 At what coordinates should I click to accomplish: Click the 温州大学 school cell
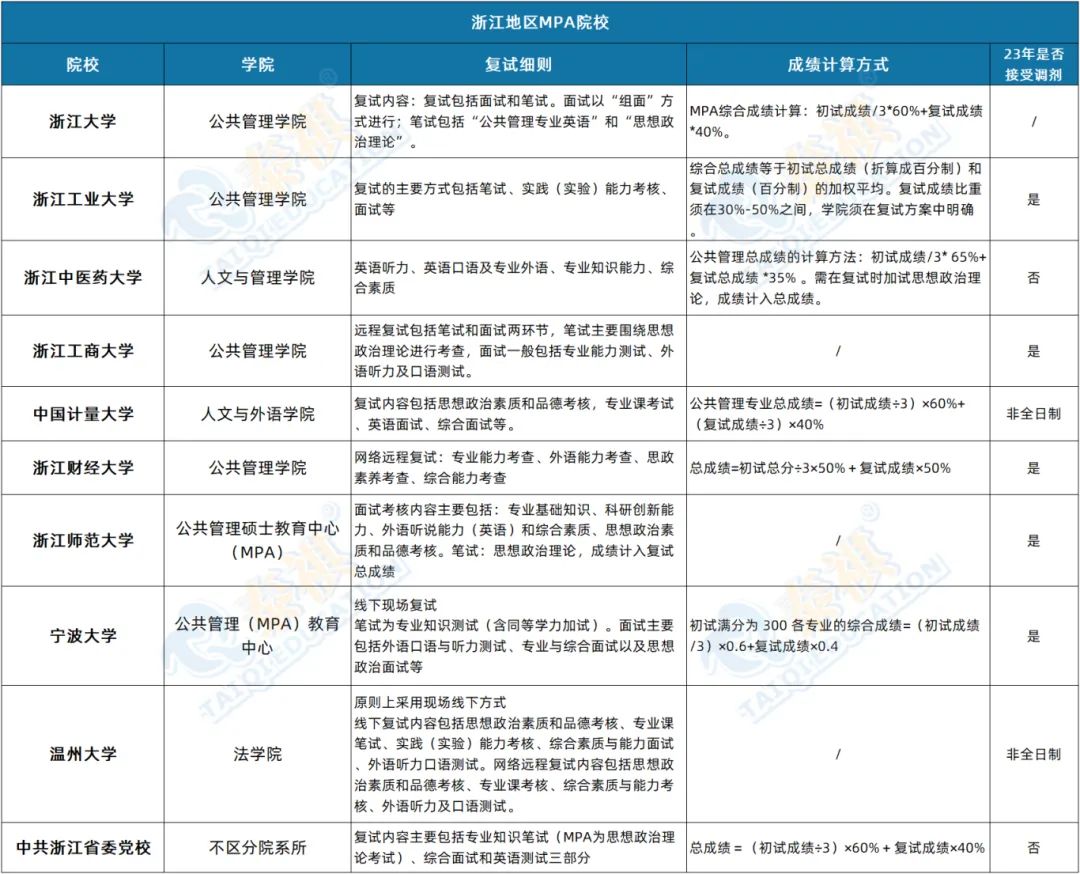(83, 754)
